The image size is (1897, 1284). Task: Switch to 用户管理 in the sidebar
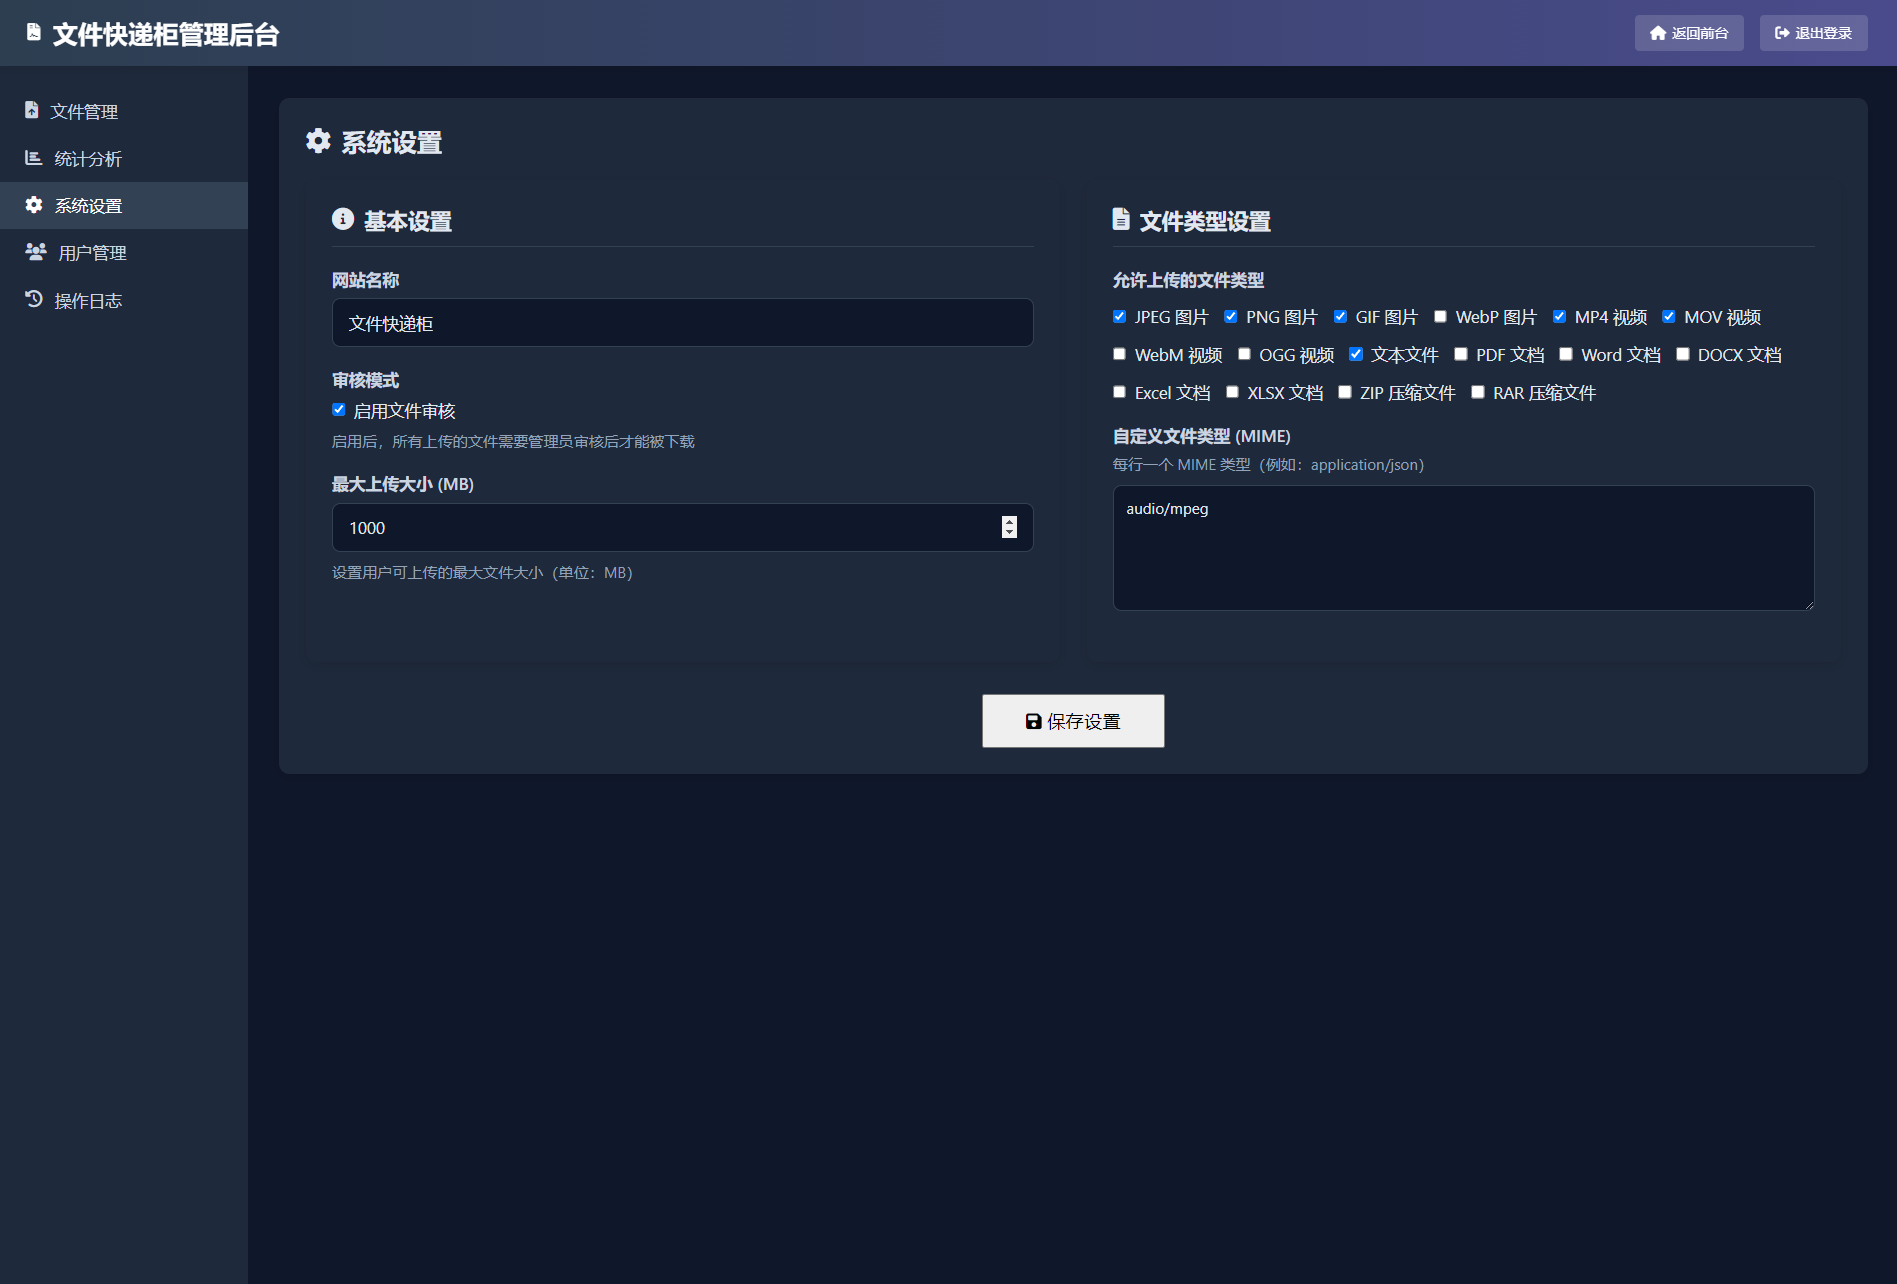point(91,252)
